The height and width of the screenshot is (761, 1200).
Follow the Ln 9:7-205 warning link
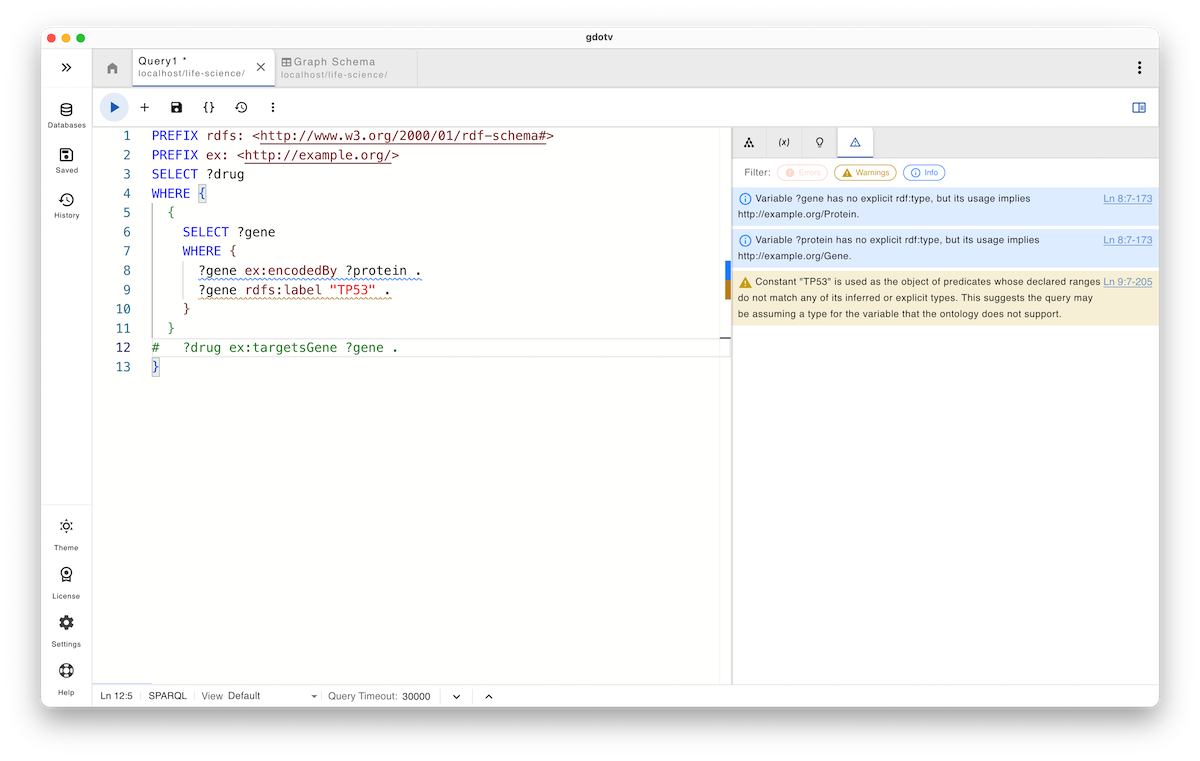(1127, 281)
